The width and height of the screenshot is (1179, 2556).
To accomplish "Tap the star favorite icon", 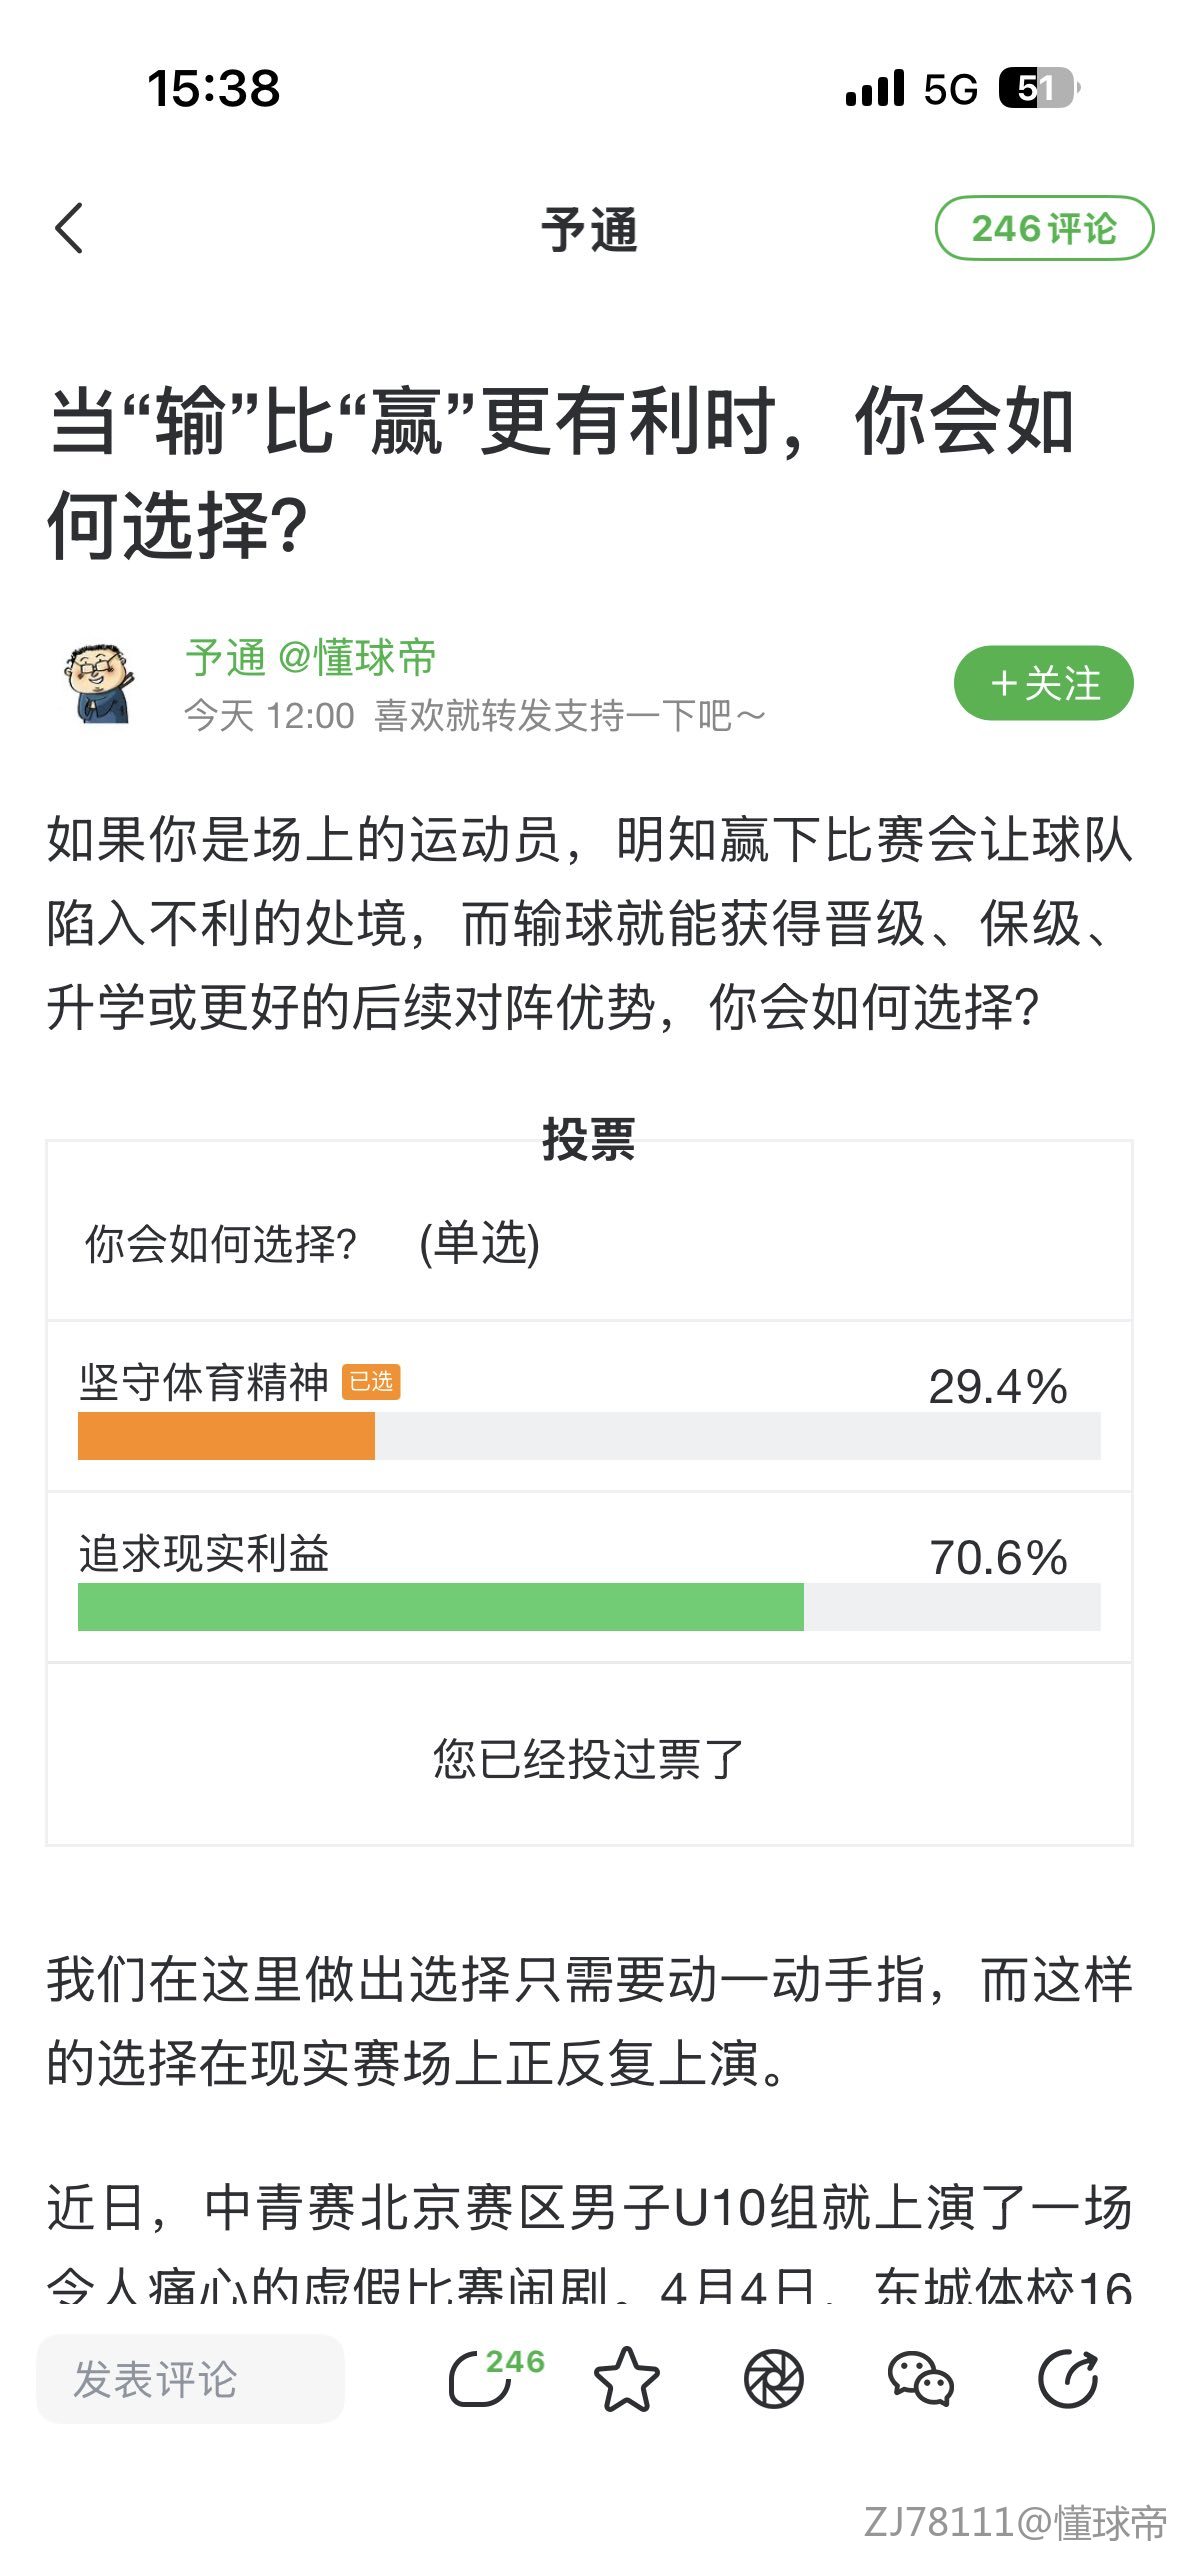I will click(x=627, y=2379).
